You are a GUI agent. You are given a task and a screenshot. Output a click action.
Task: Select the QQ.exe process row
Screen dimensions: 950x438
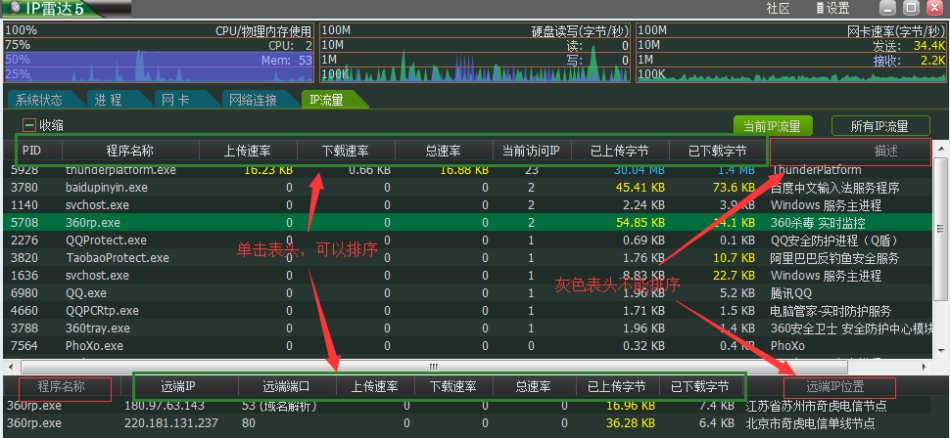[467, 293]
